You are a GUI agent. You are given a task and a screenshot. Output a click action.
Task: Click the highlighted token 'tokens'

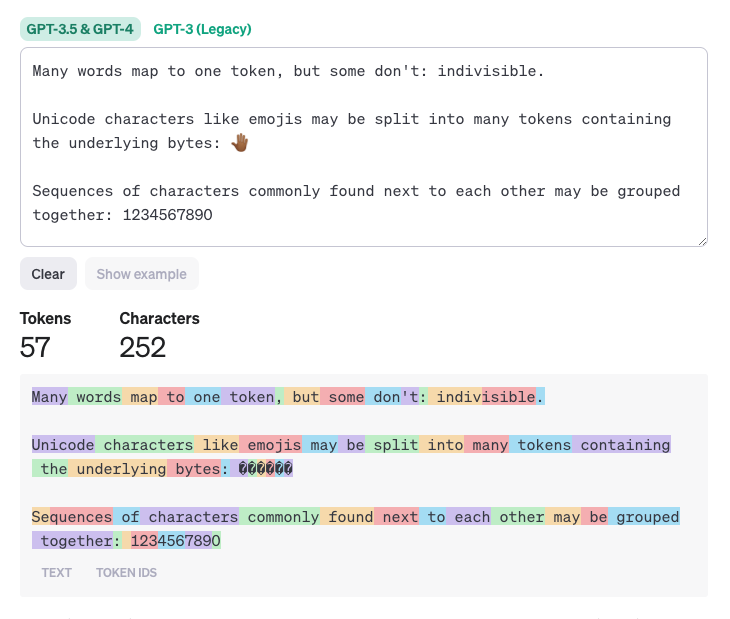click(541, 444)
